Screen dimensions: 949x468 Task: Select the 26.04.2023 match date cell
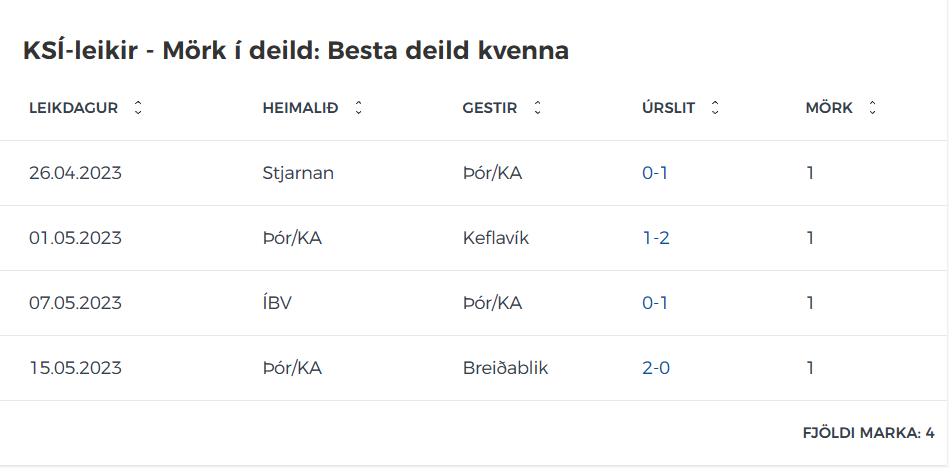click(75, 173)
